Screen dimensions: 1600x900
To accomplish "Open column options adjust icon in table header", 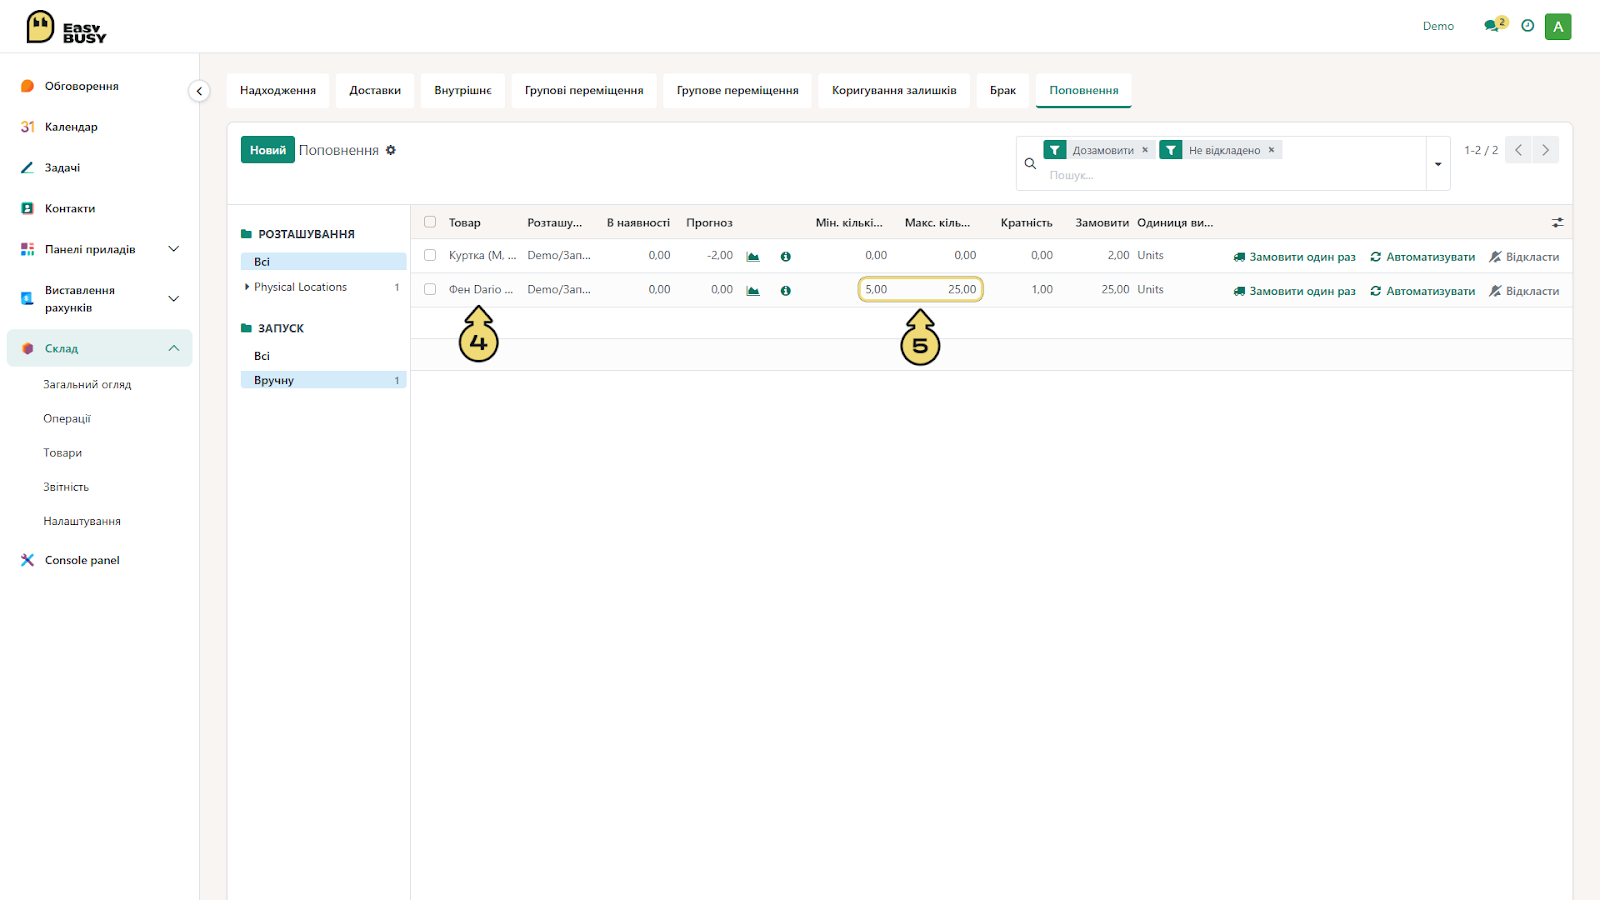I will pyautogui.click(x=1557, y=223).
